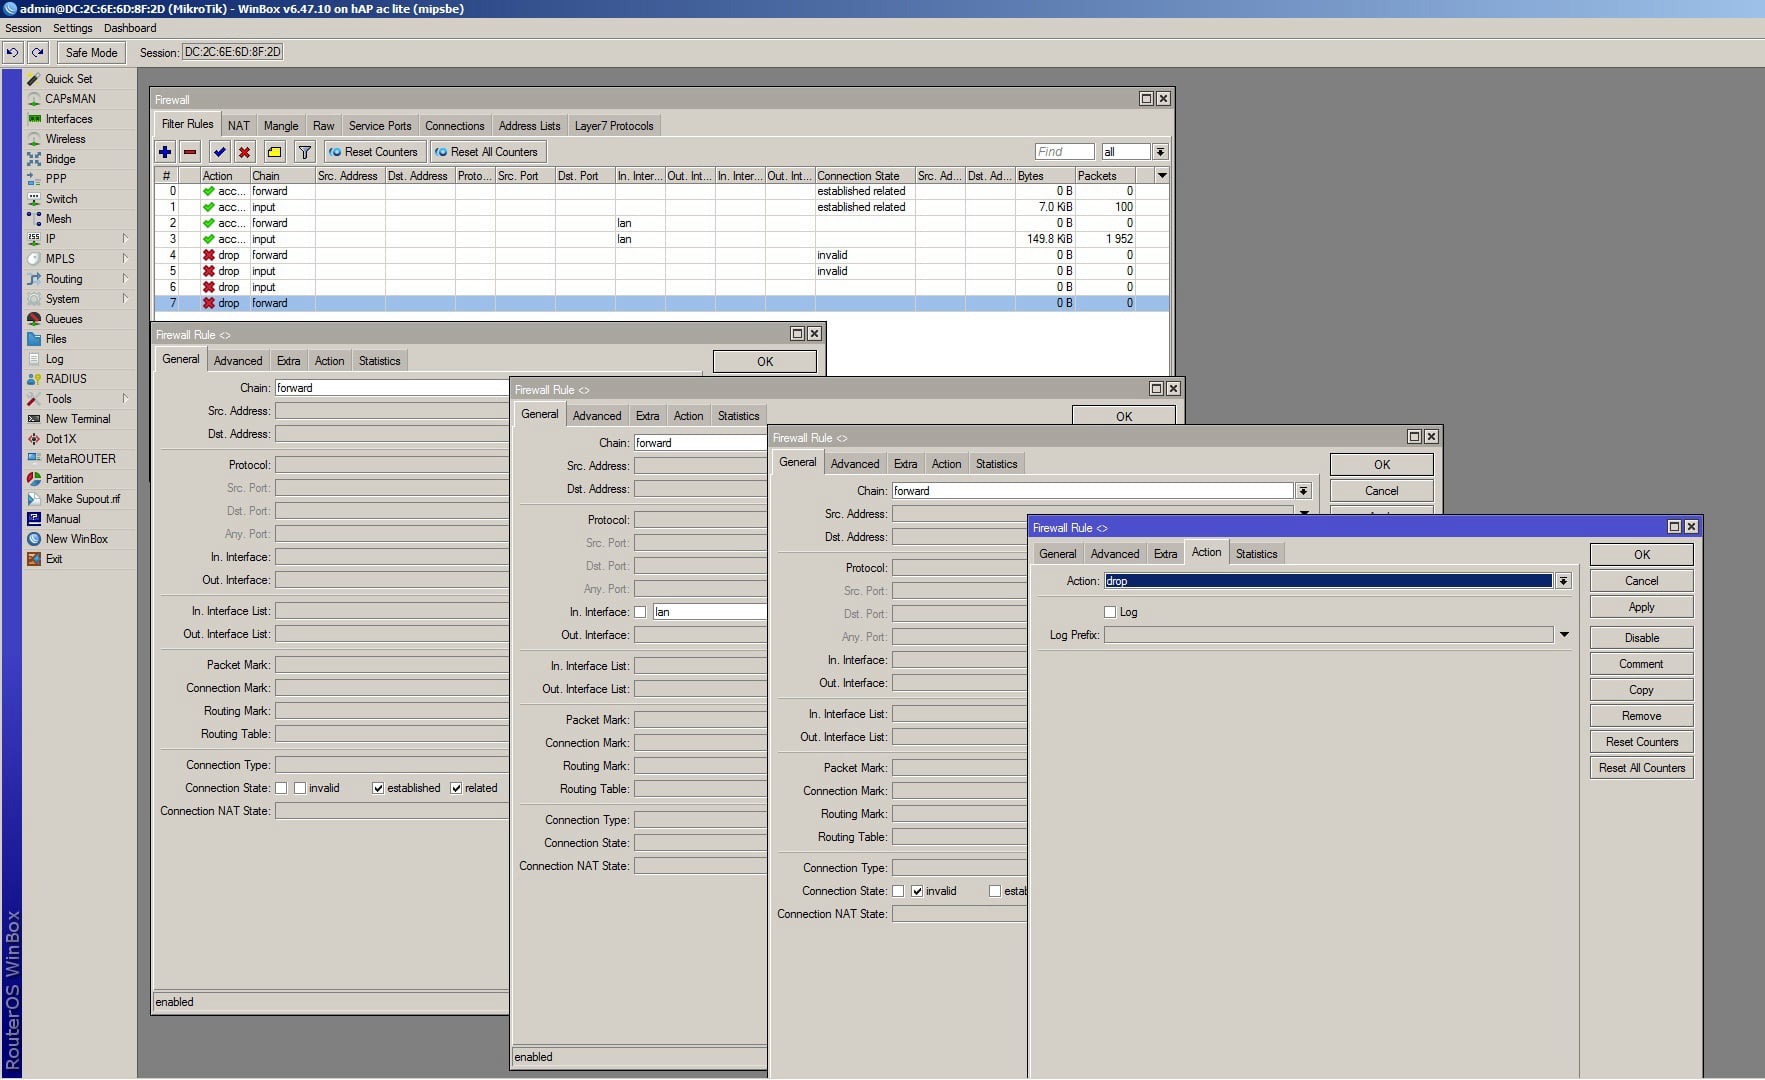Screen dimensions: 1765x1080
Task: Toggle the related connection state checkbox
Action: 456,788
